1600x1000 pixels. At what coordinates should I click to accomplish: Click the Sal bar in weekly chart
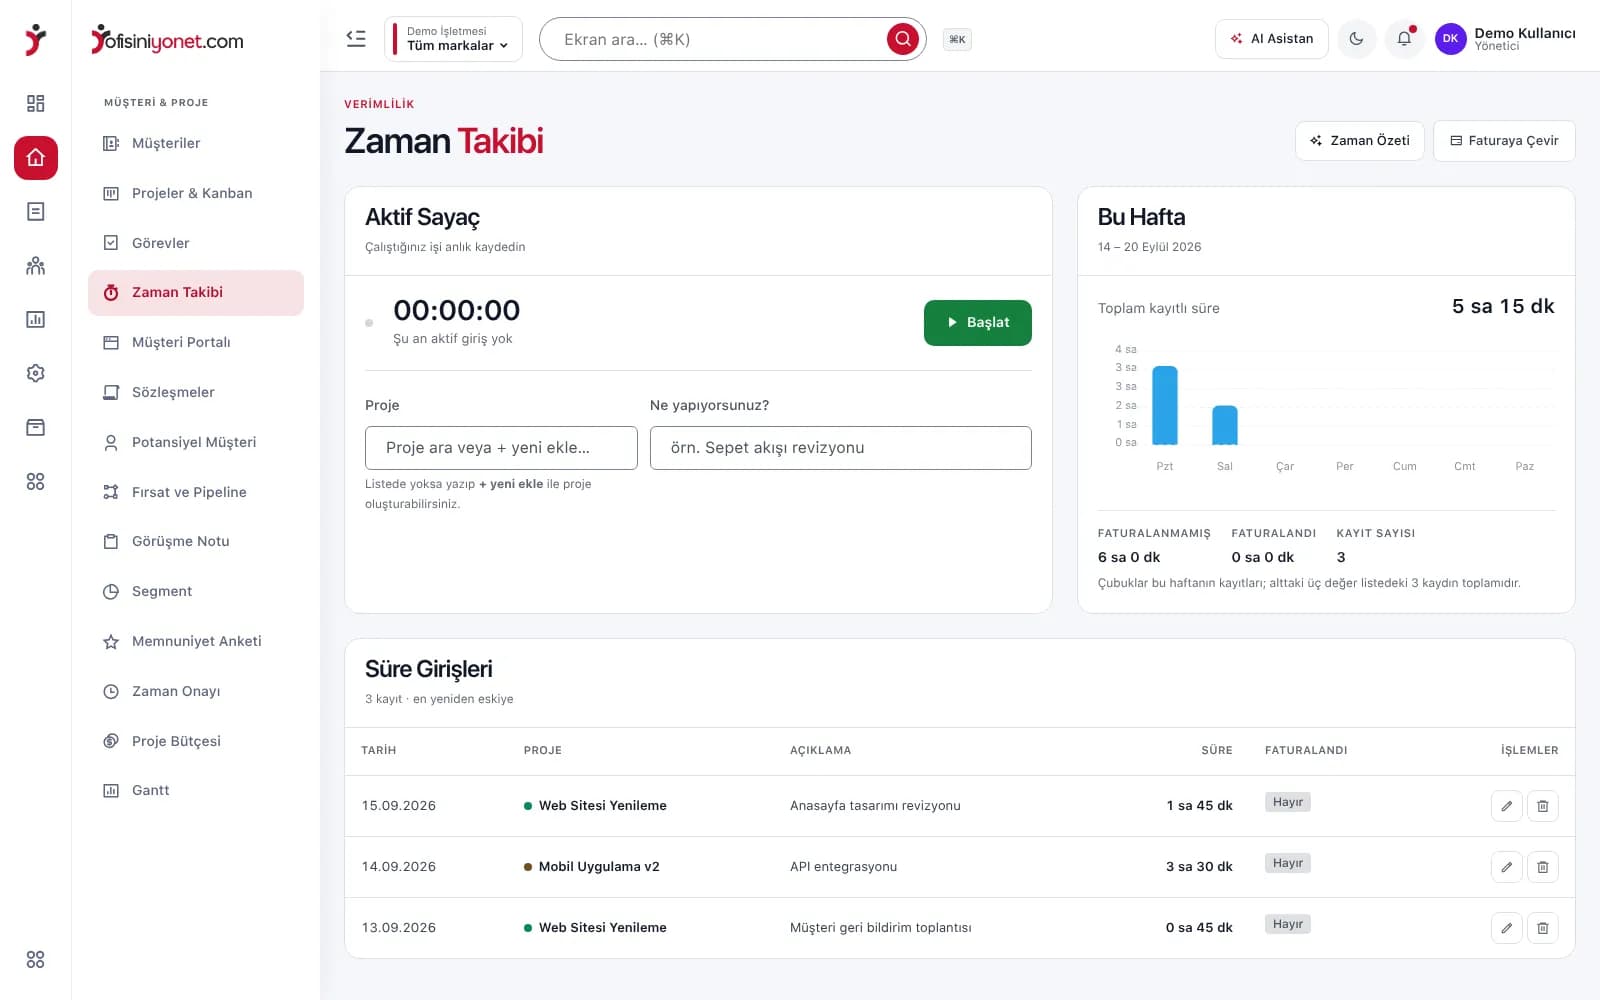coord(1225,425)
